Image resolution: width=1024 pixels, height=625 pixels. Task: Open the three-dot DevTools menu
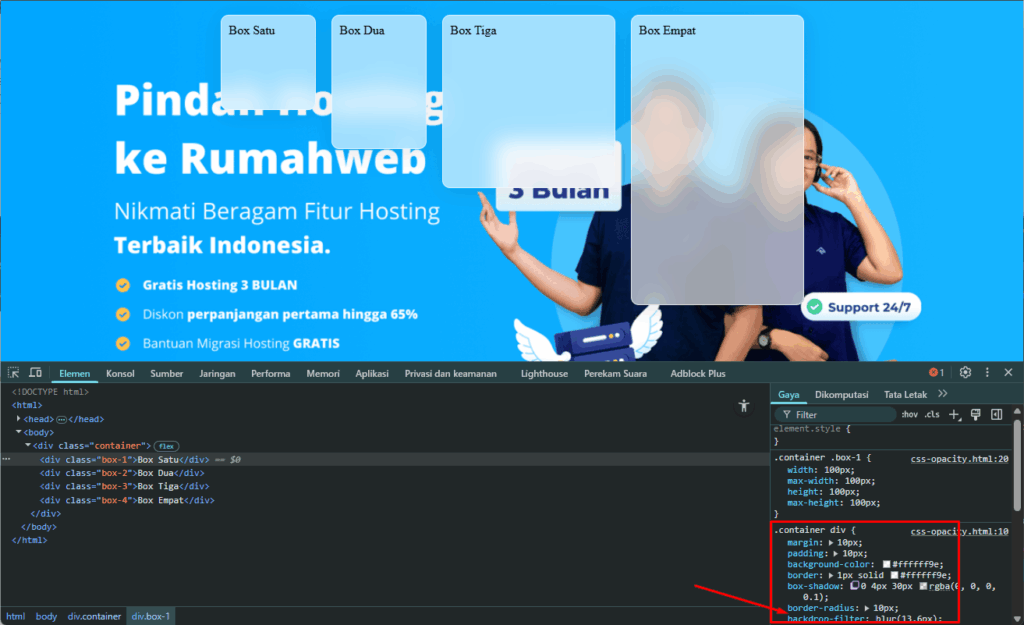coord(986,372)
